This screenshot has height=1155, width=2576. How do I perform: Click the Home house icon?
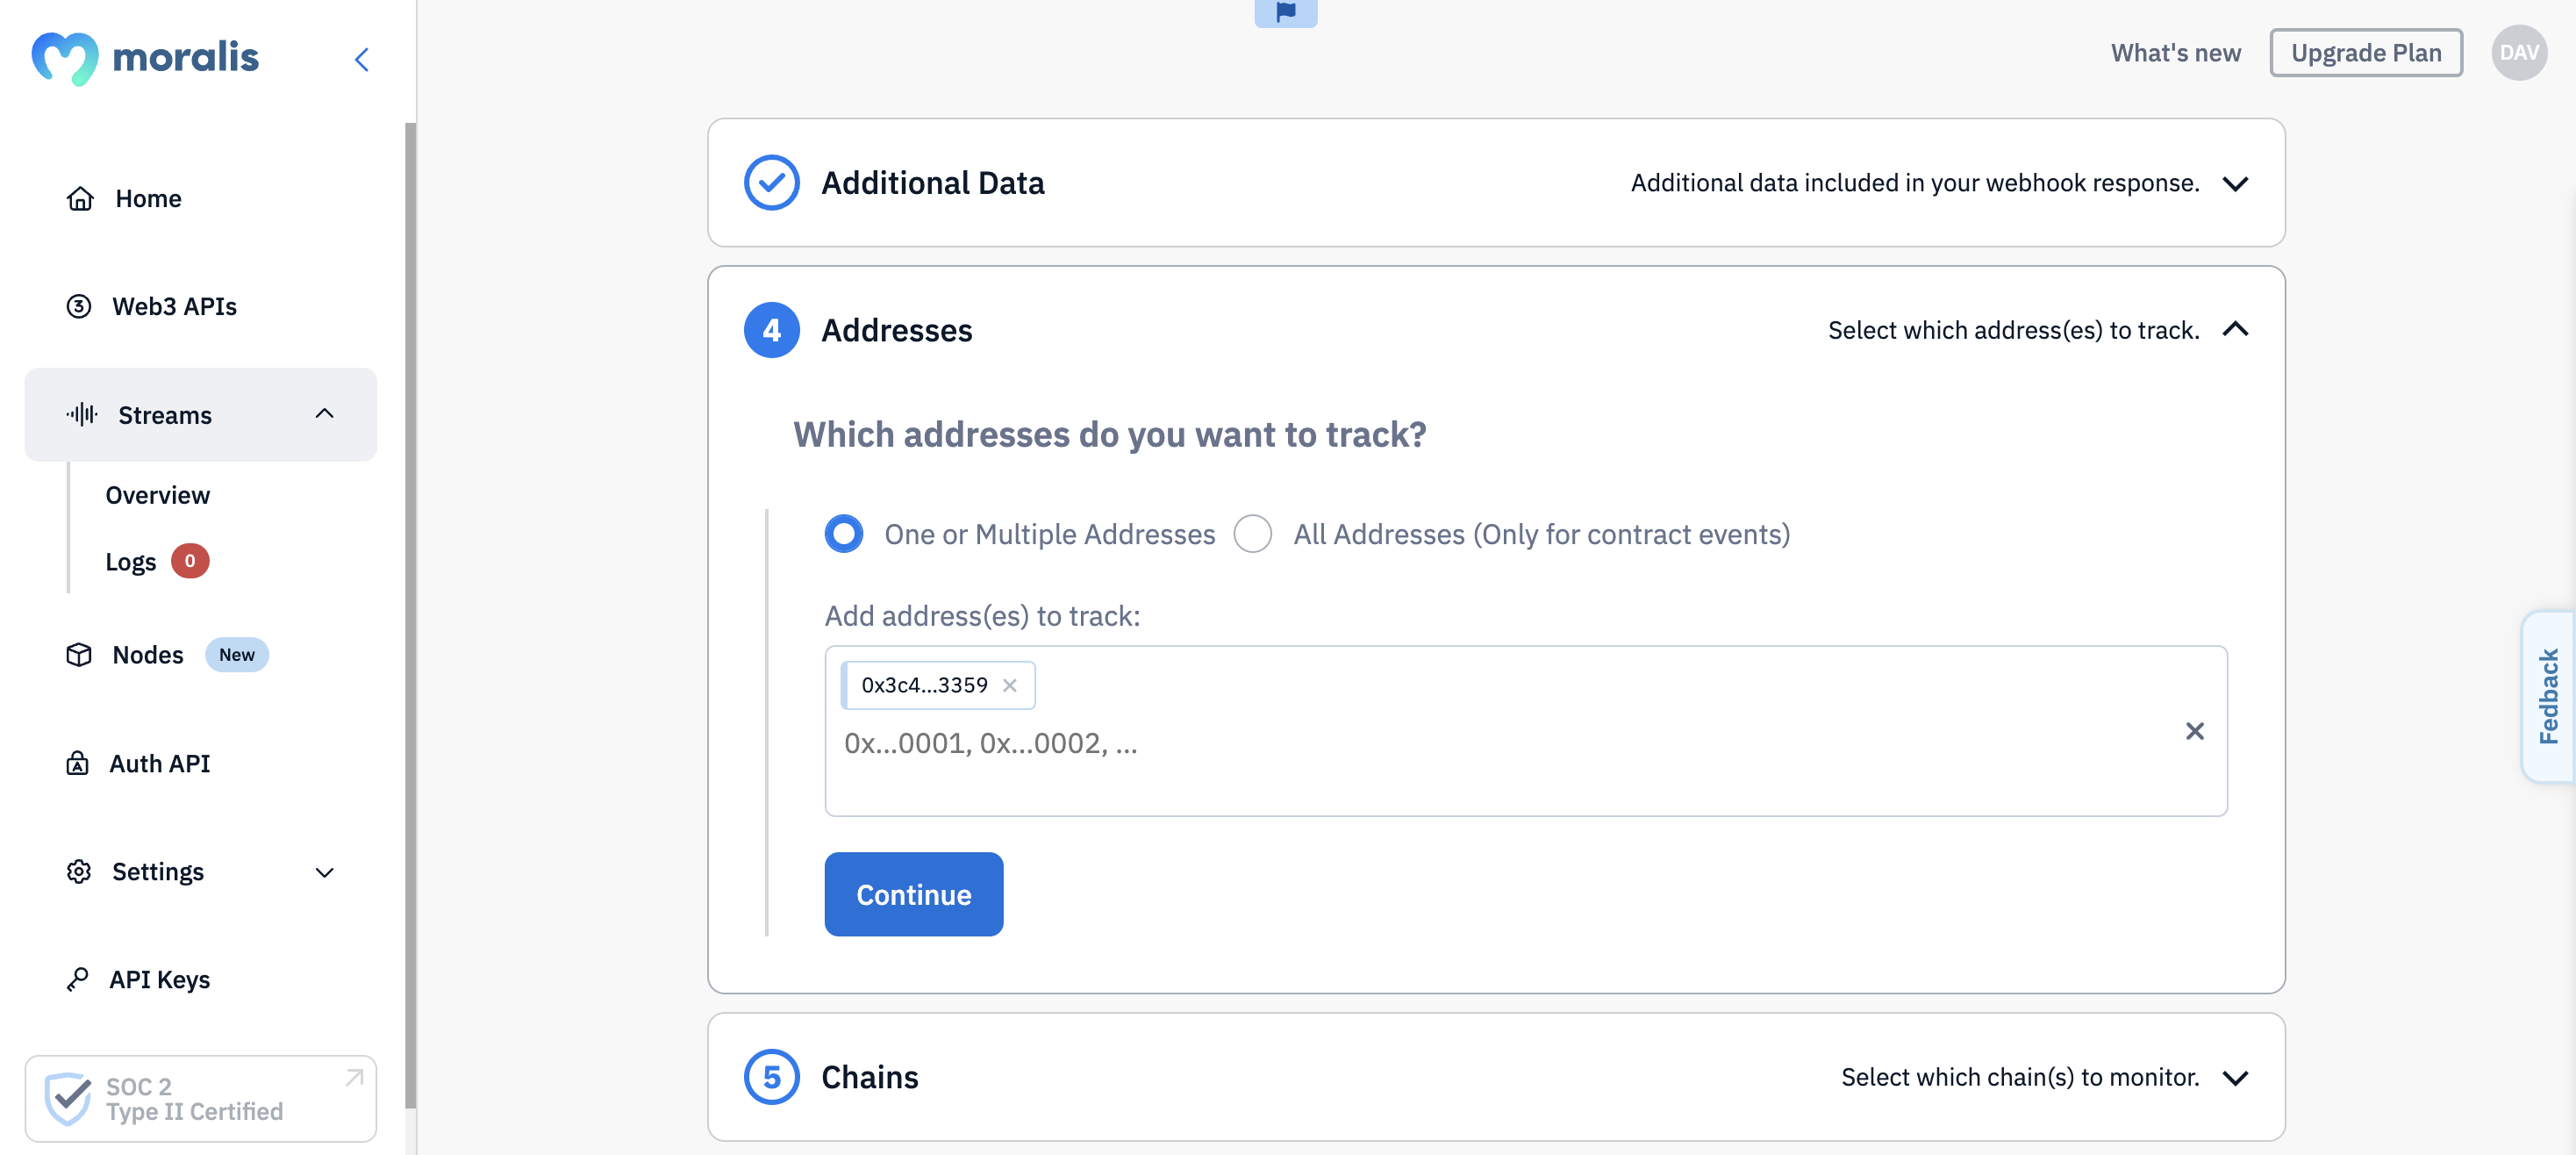[x=80, y=198]
